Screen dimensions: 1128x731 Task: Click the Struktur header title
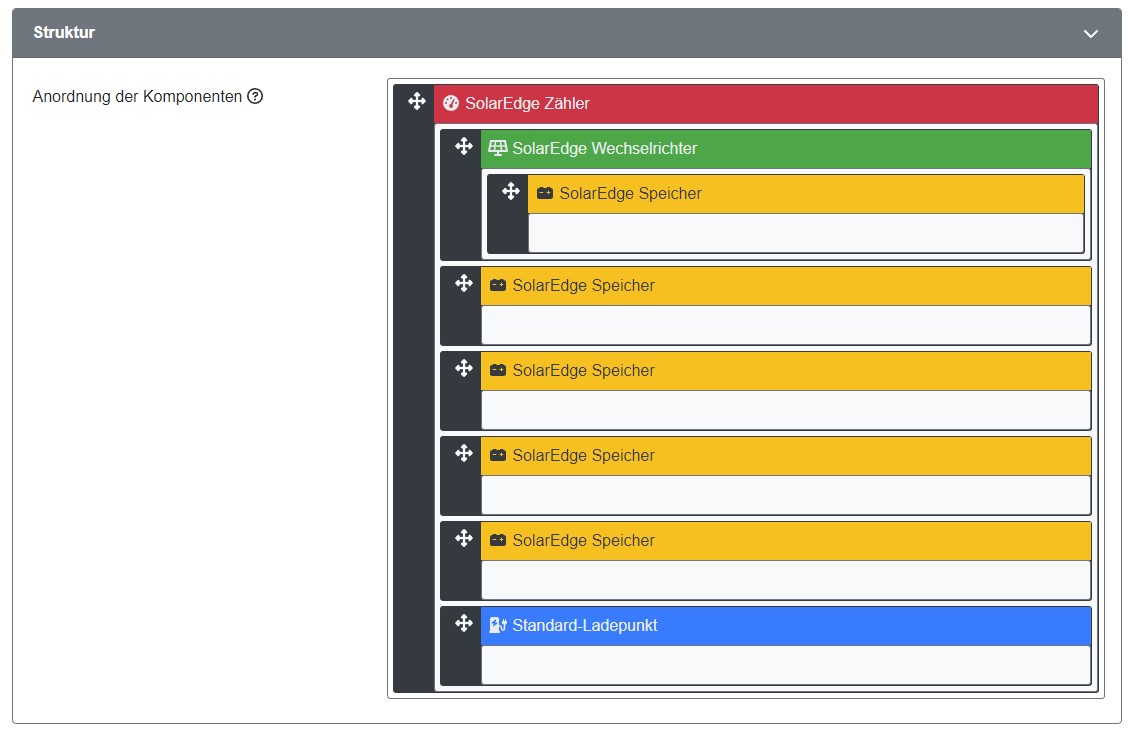[x=64, y=32]
